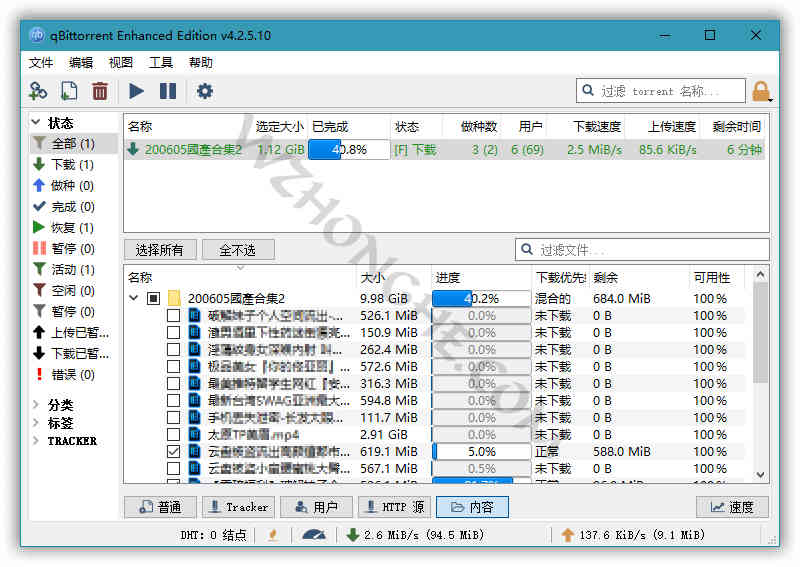This screenshot has width=800, height=567.
Task: Click the 过滤文件 search field
Action: (x=642, y=250)
